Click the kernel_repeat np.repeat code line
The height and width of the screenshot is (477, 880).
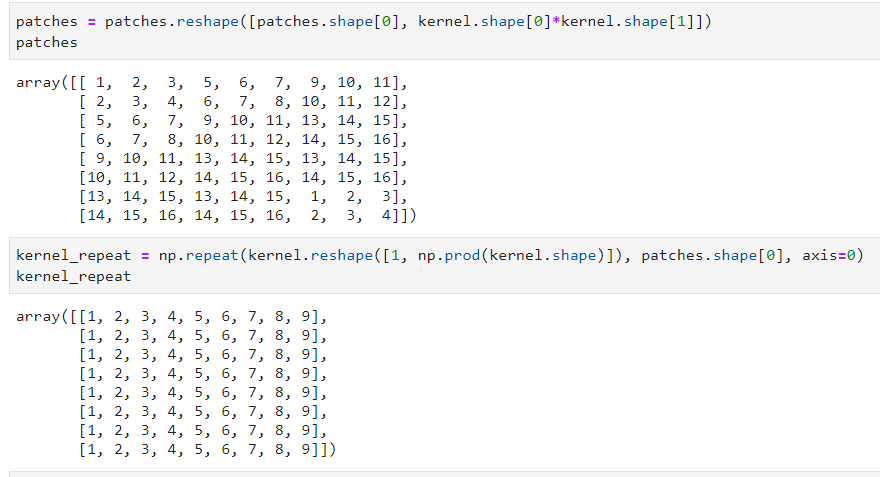click(x=438, y=255)
